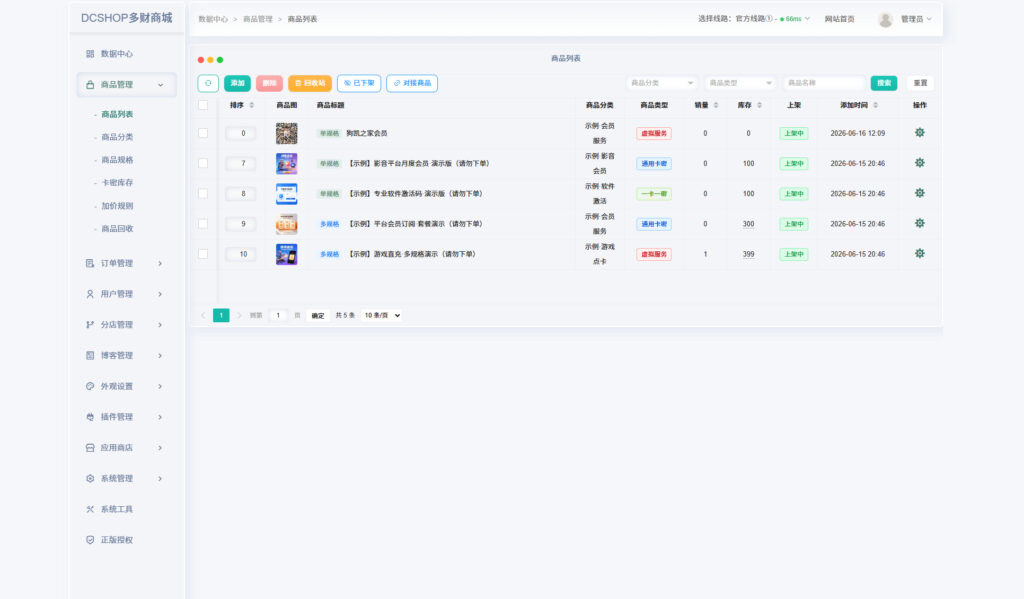Click the green 搜索 button
Screen dimensions: 1024x599
[x=884, y=83]
